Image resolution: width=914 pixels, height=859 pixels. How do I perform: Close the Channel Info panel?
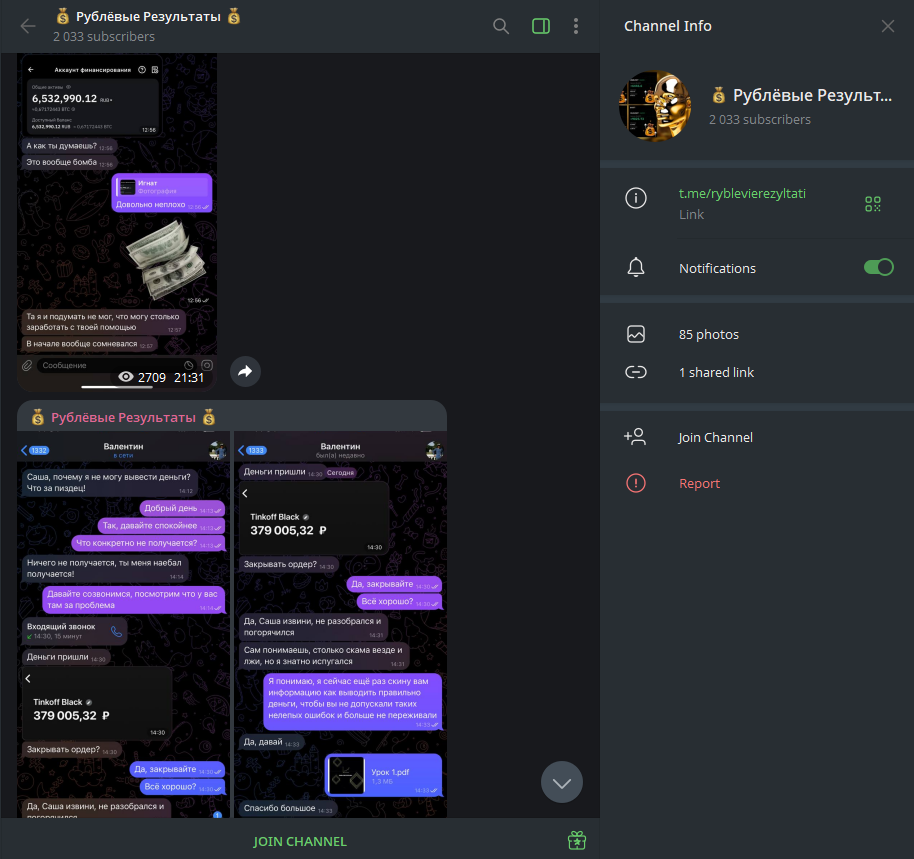(x=887, y=26)
